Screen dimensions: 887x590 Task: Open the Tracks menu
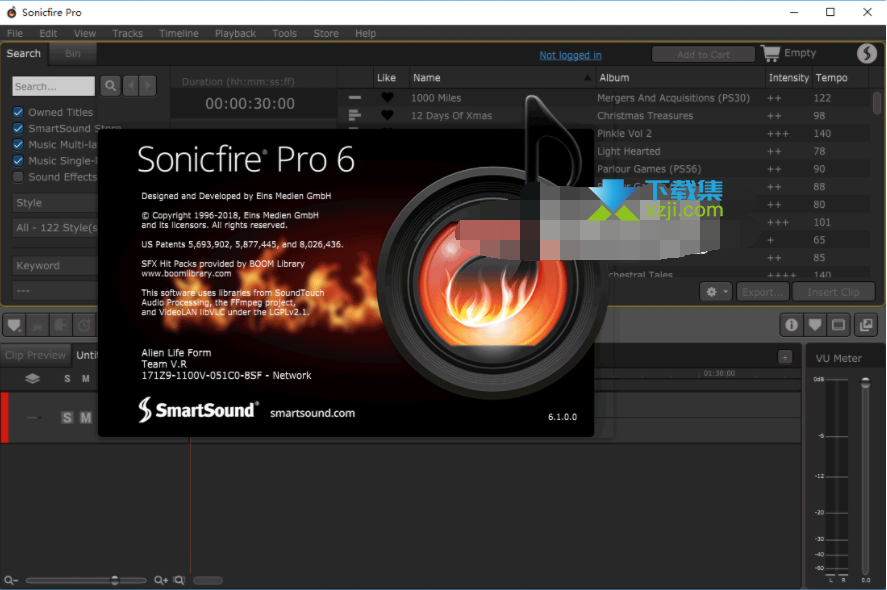pos(127,33)
